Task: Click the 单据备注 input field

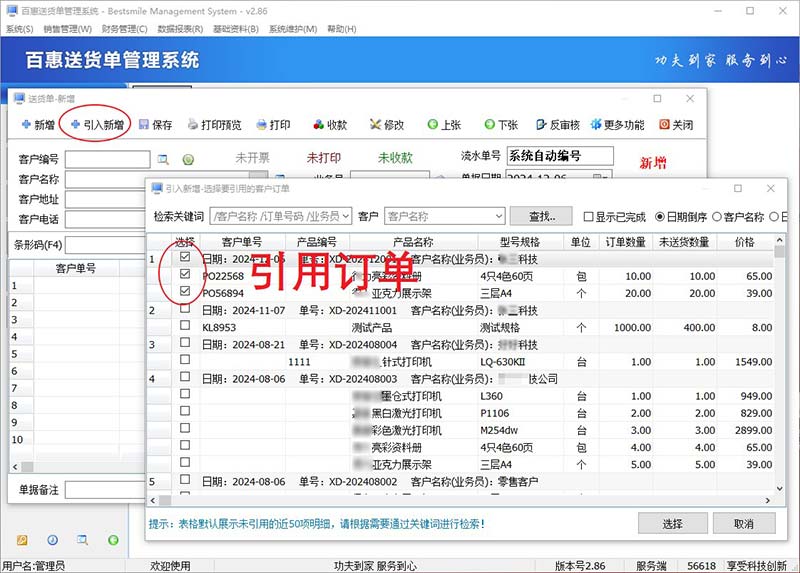Action: click(x=106, y=490)
